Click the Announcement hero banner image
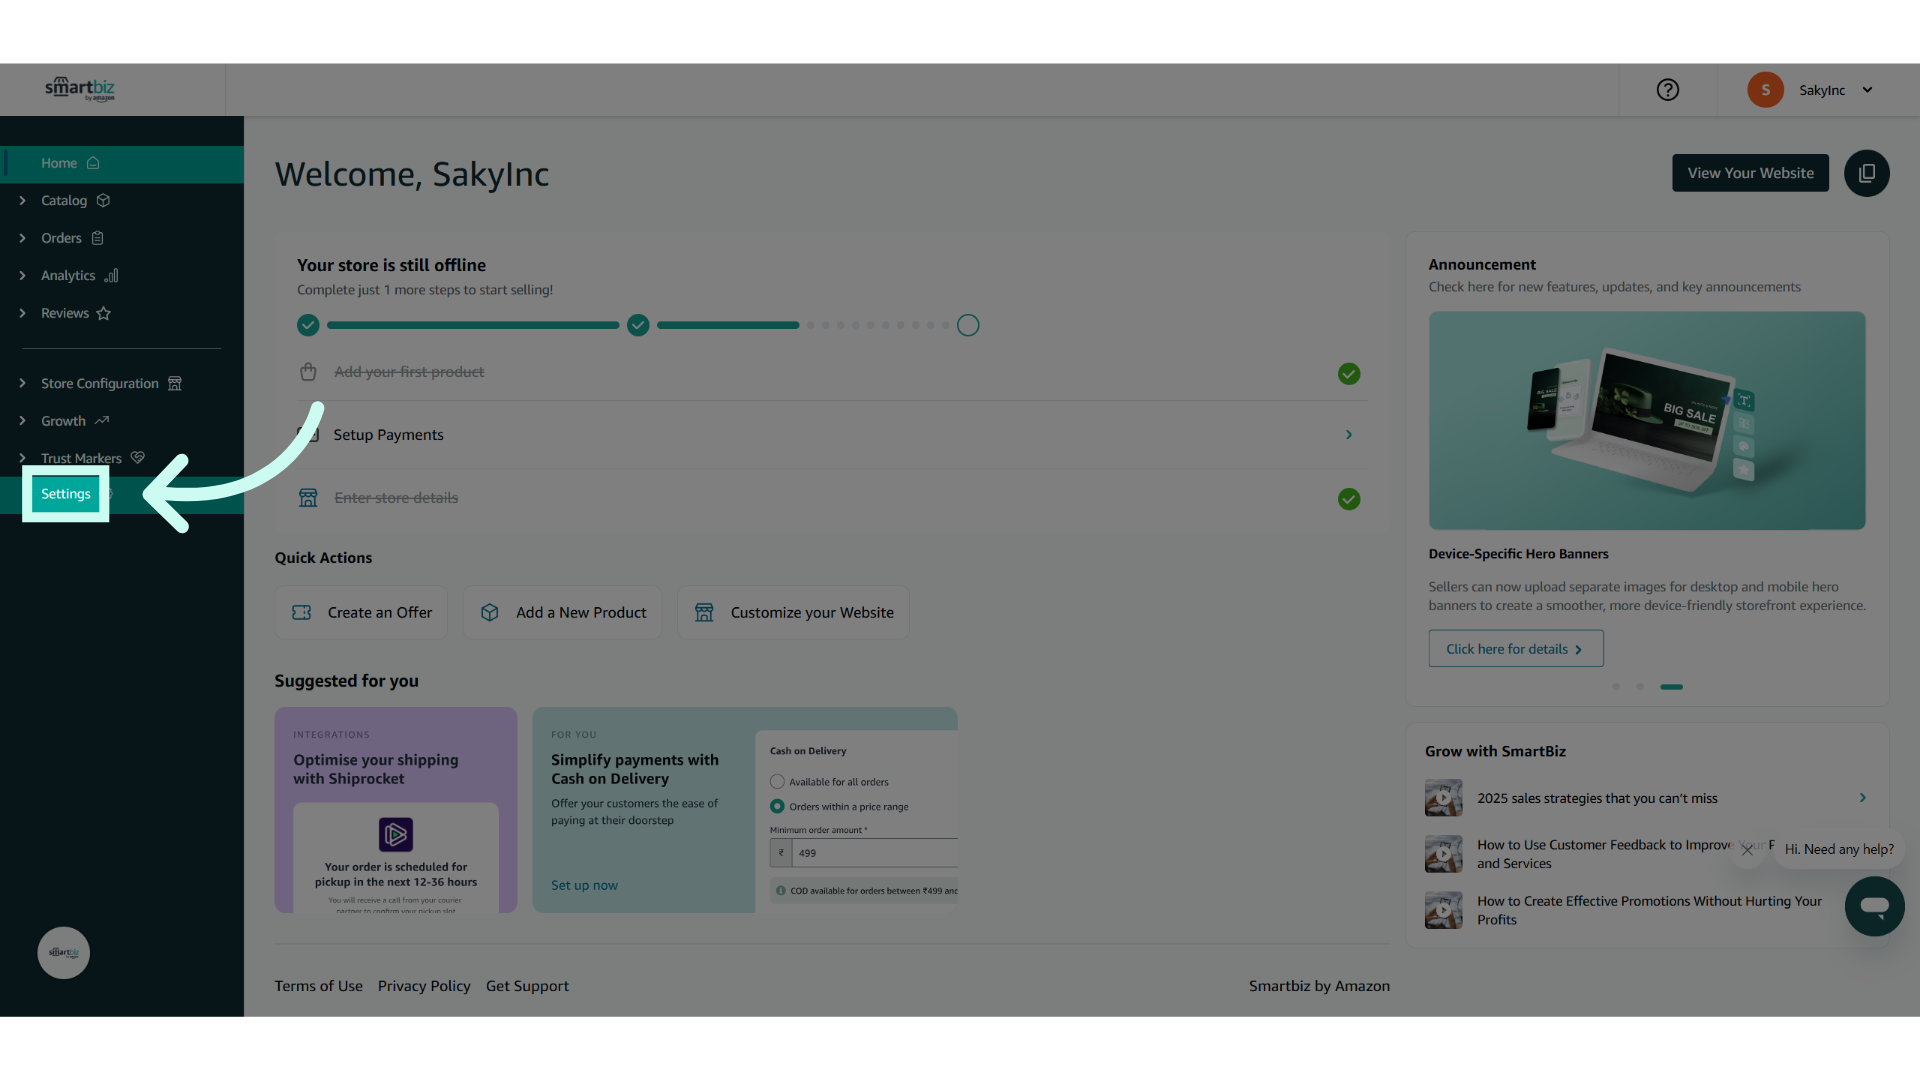This screenshot has height=1080, width=1920. pos(1647,421)
